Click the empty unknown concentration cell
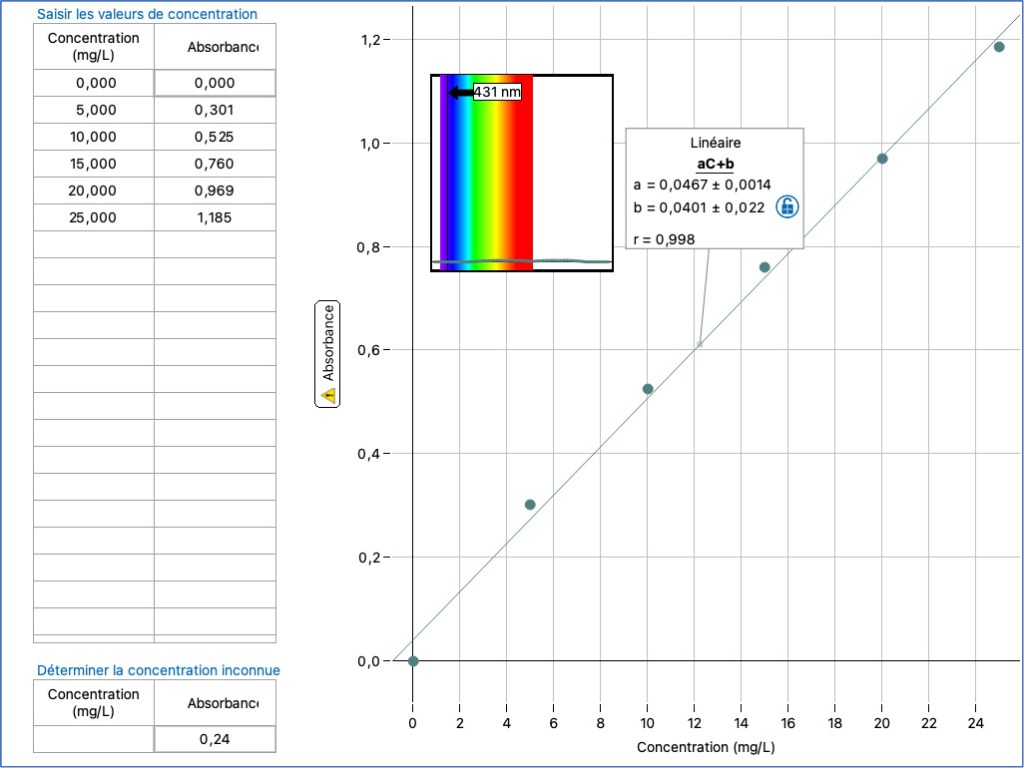This screenshot has height=768, width=1024. point(94,739)
